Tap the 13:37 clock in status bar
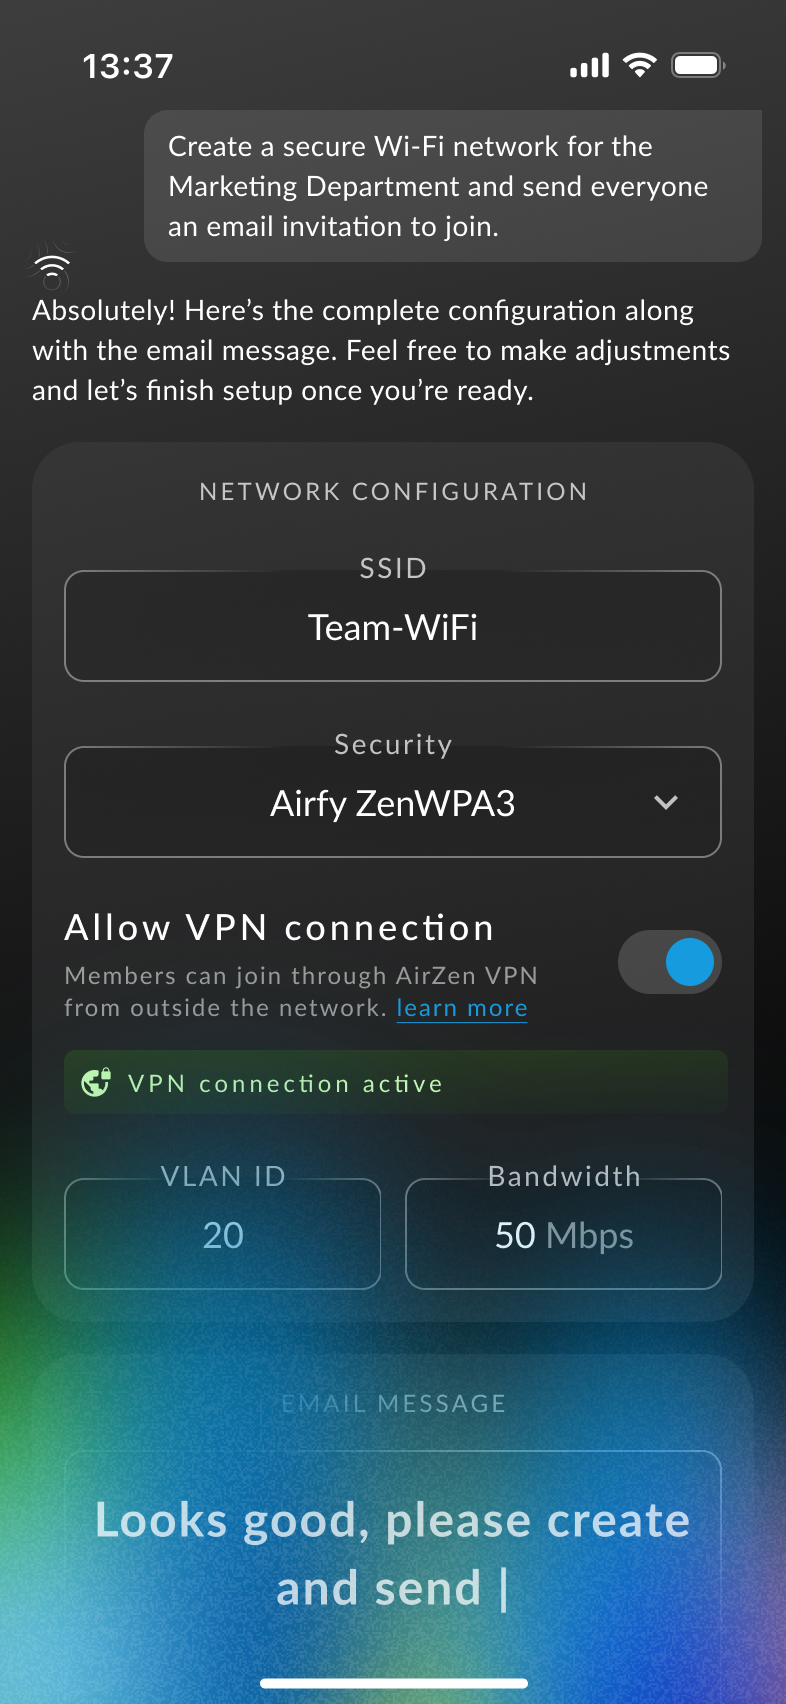 pyautogui.click(x=128, y=66)
